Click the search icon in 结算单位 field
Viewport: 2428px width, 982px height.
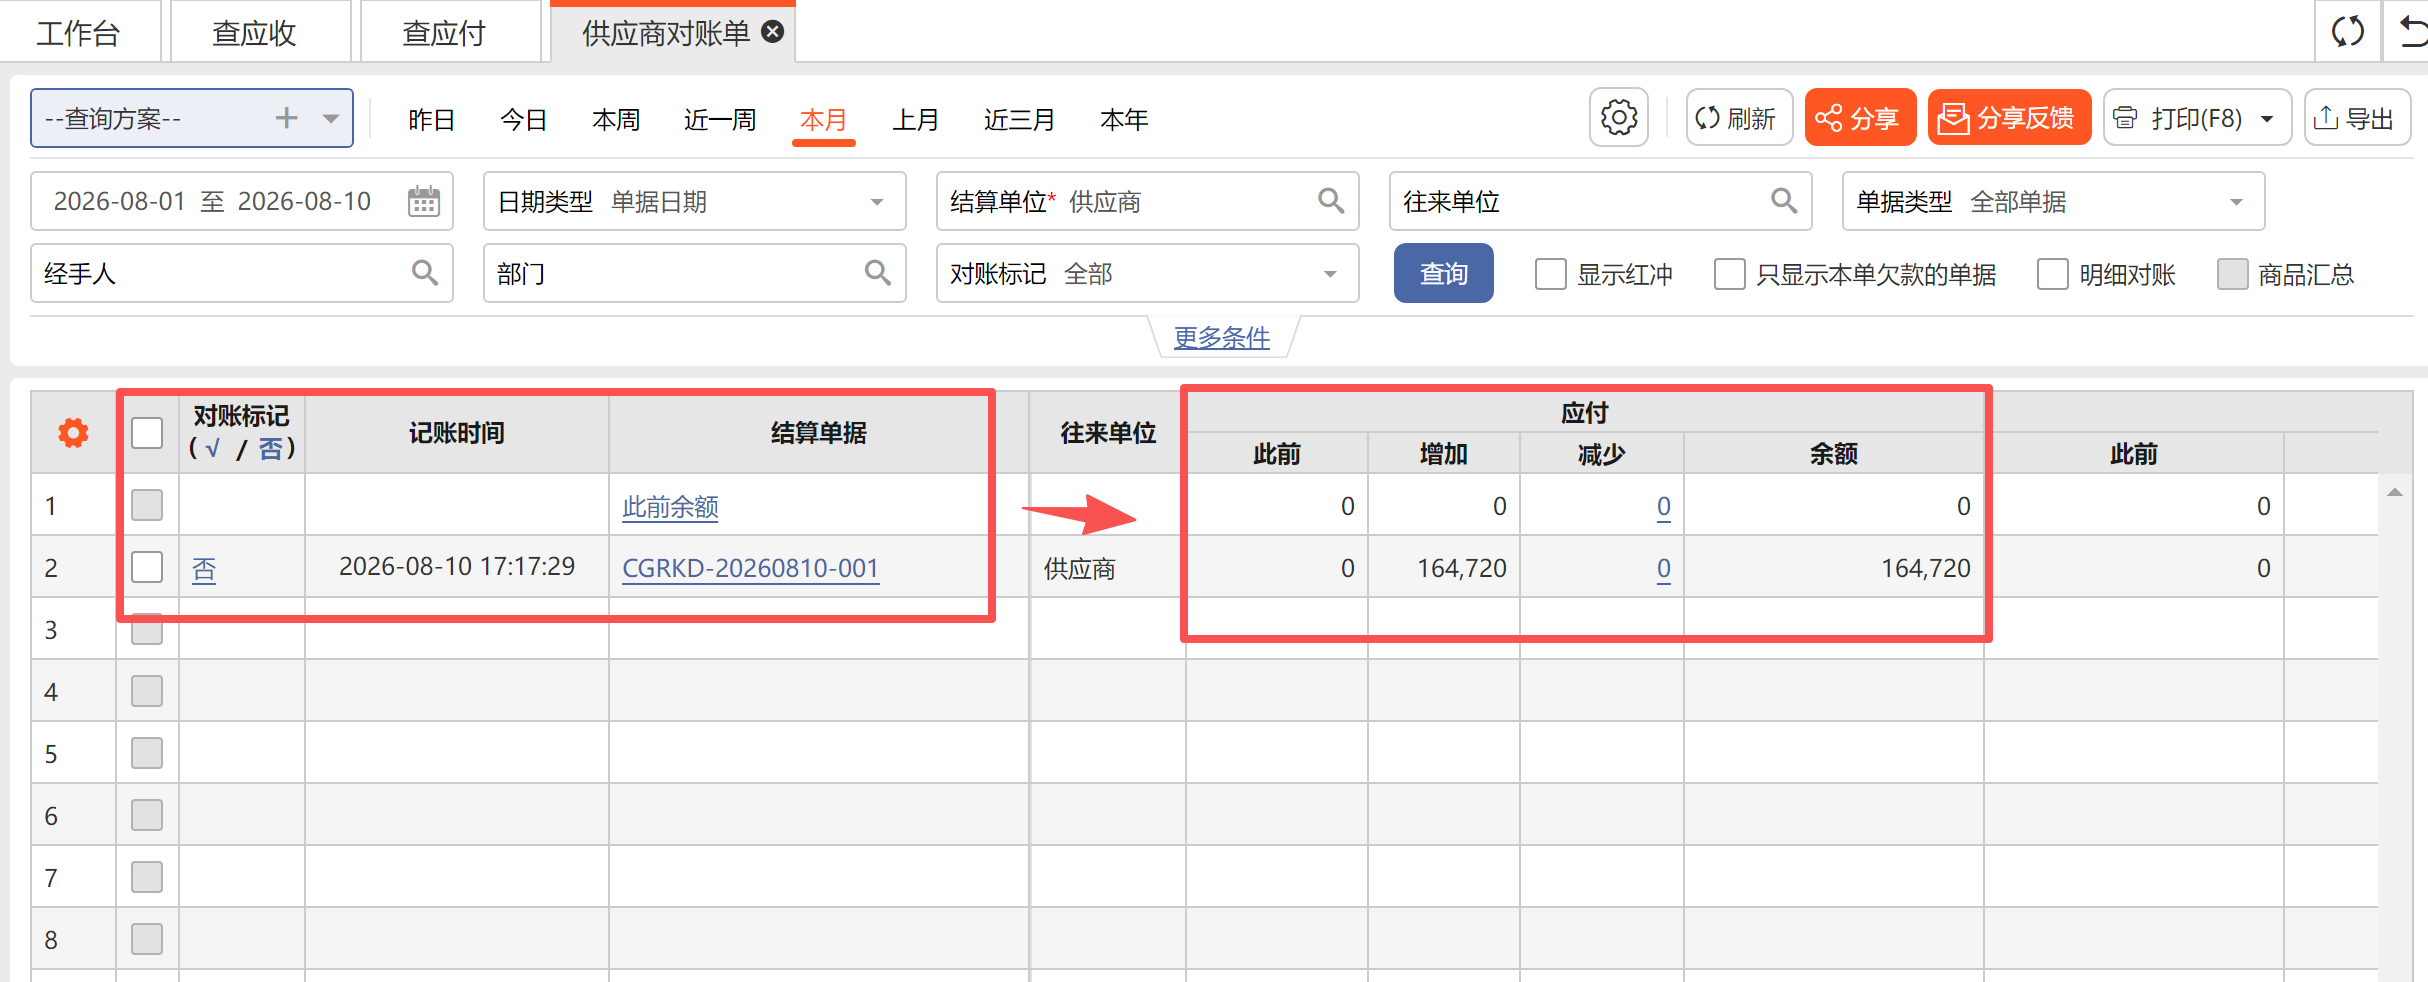(1331, 201)
